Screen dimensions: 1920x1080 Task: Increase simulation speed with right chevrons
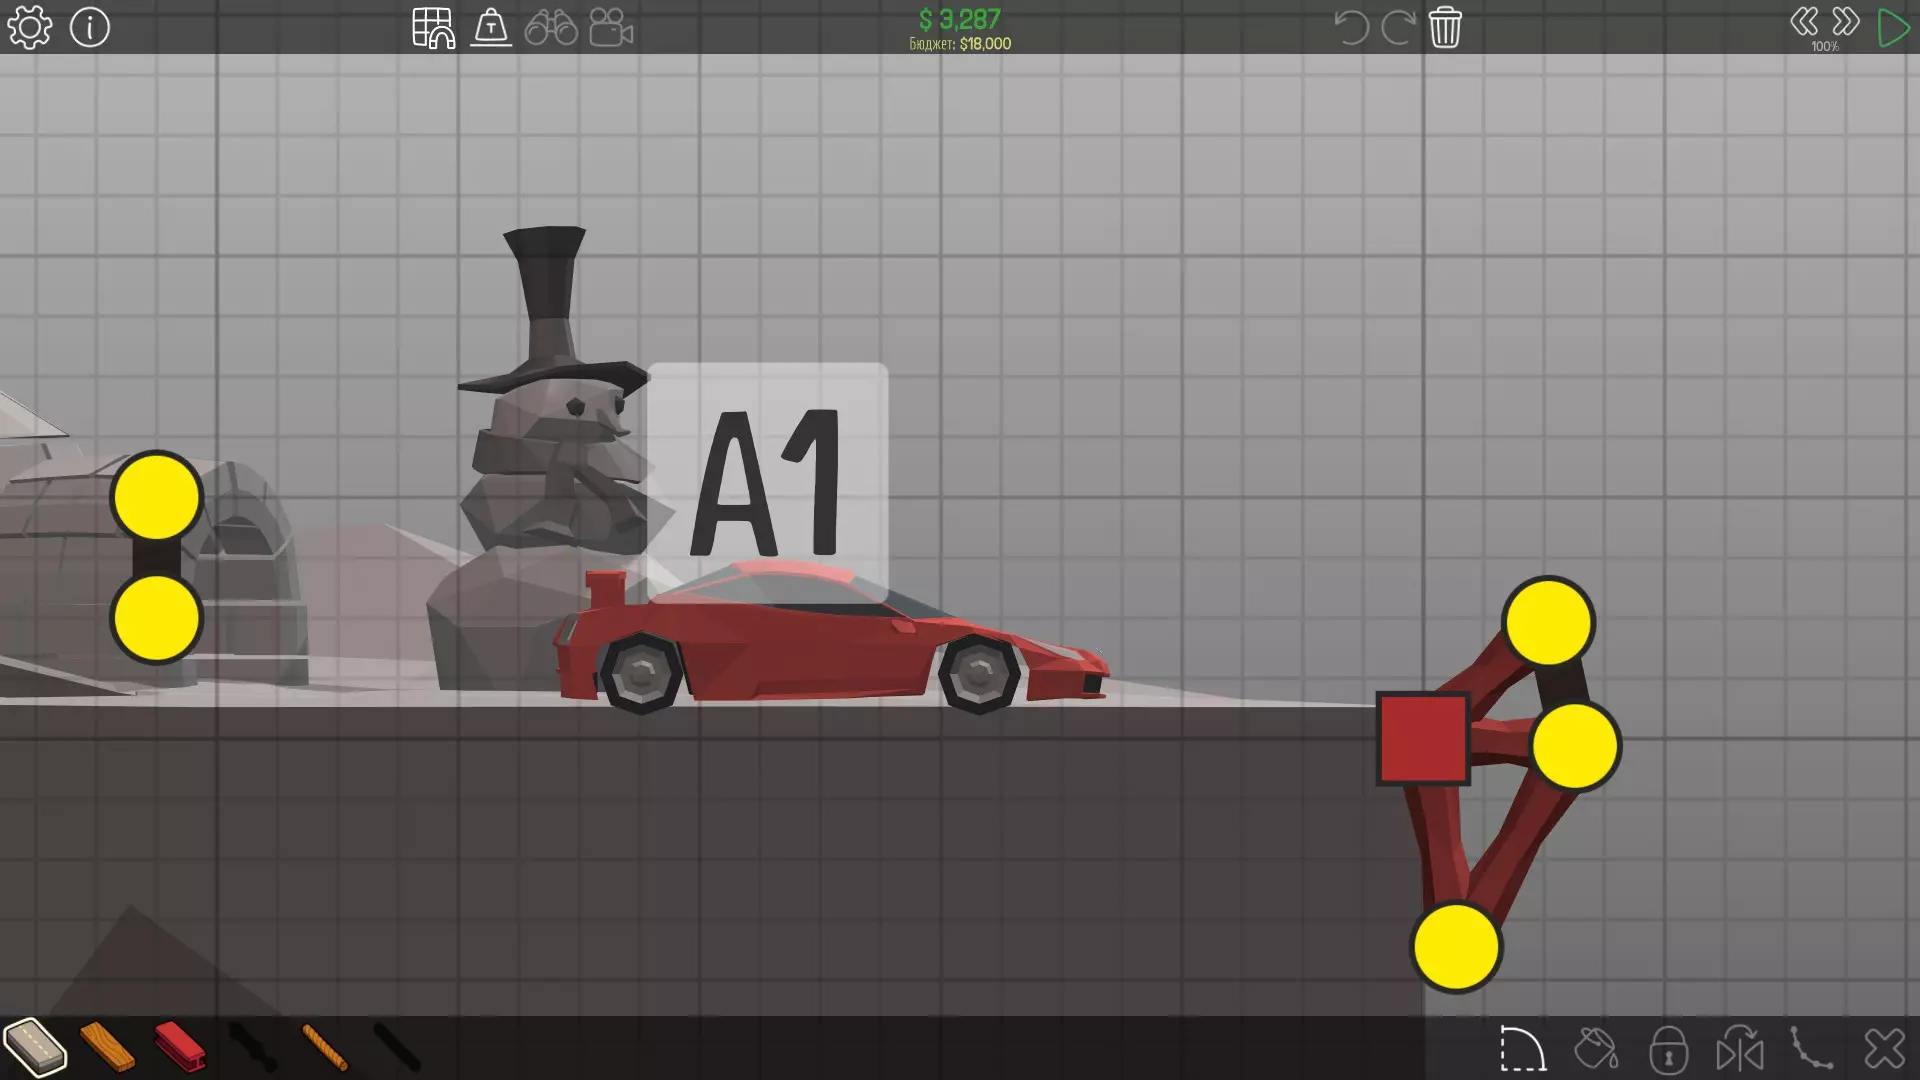click(1846, 22)
